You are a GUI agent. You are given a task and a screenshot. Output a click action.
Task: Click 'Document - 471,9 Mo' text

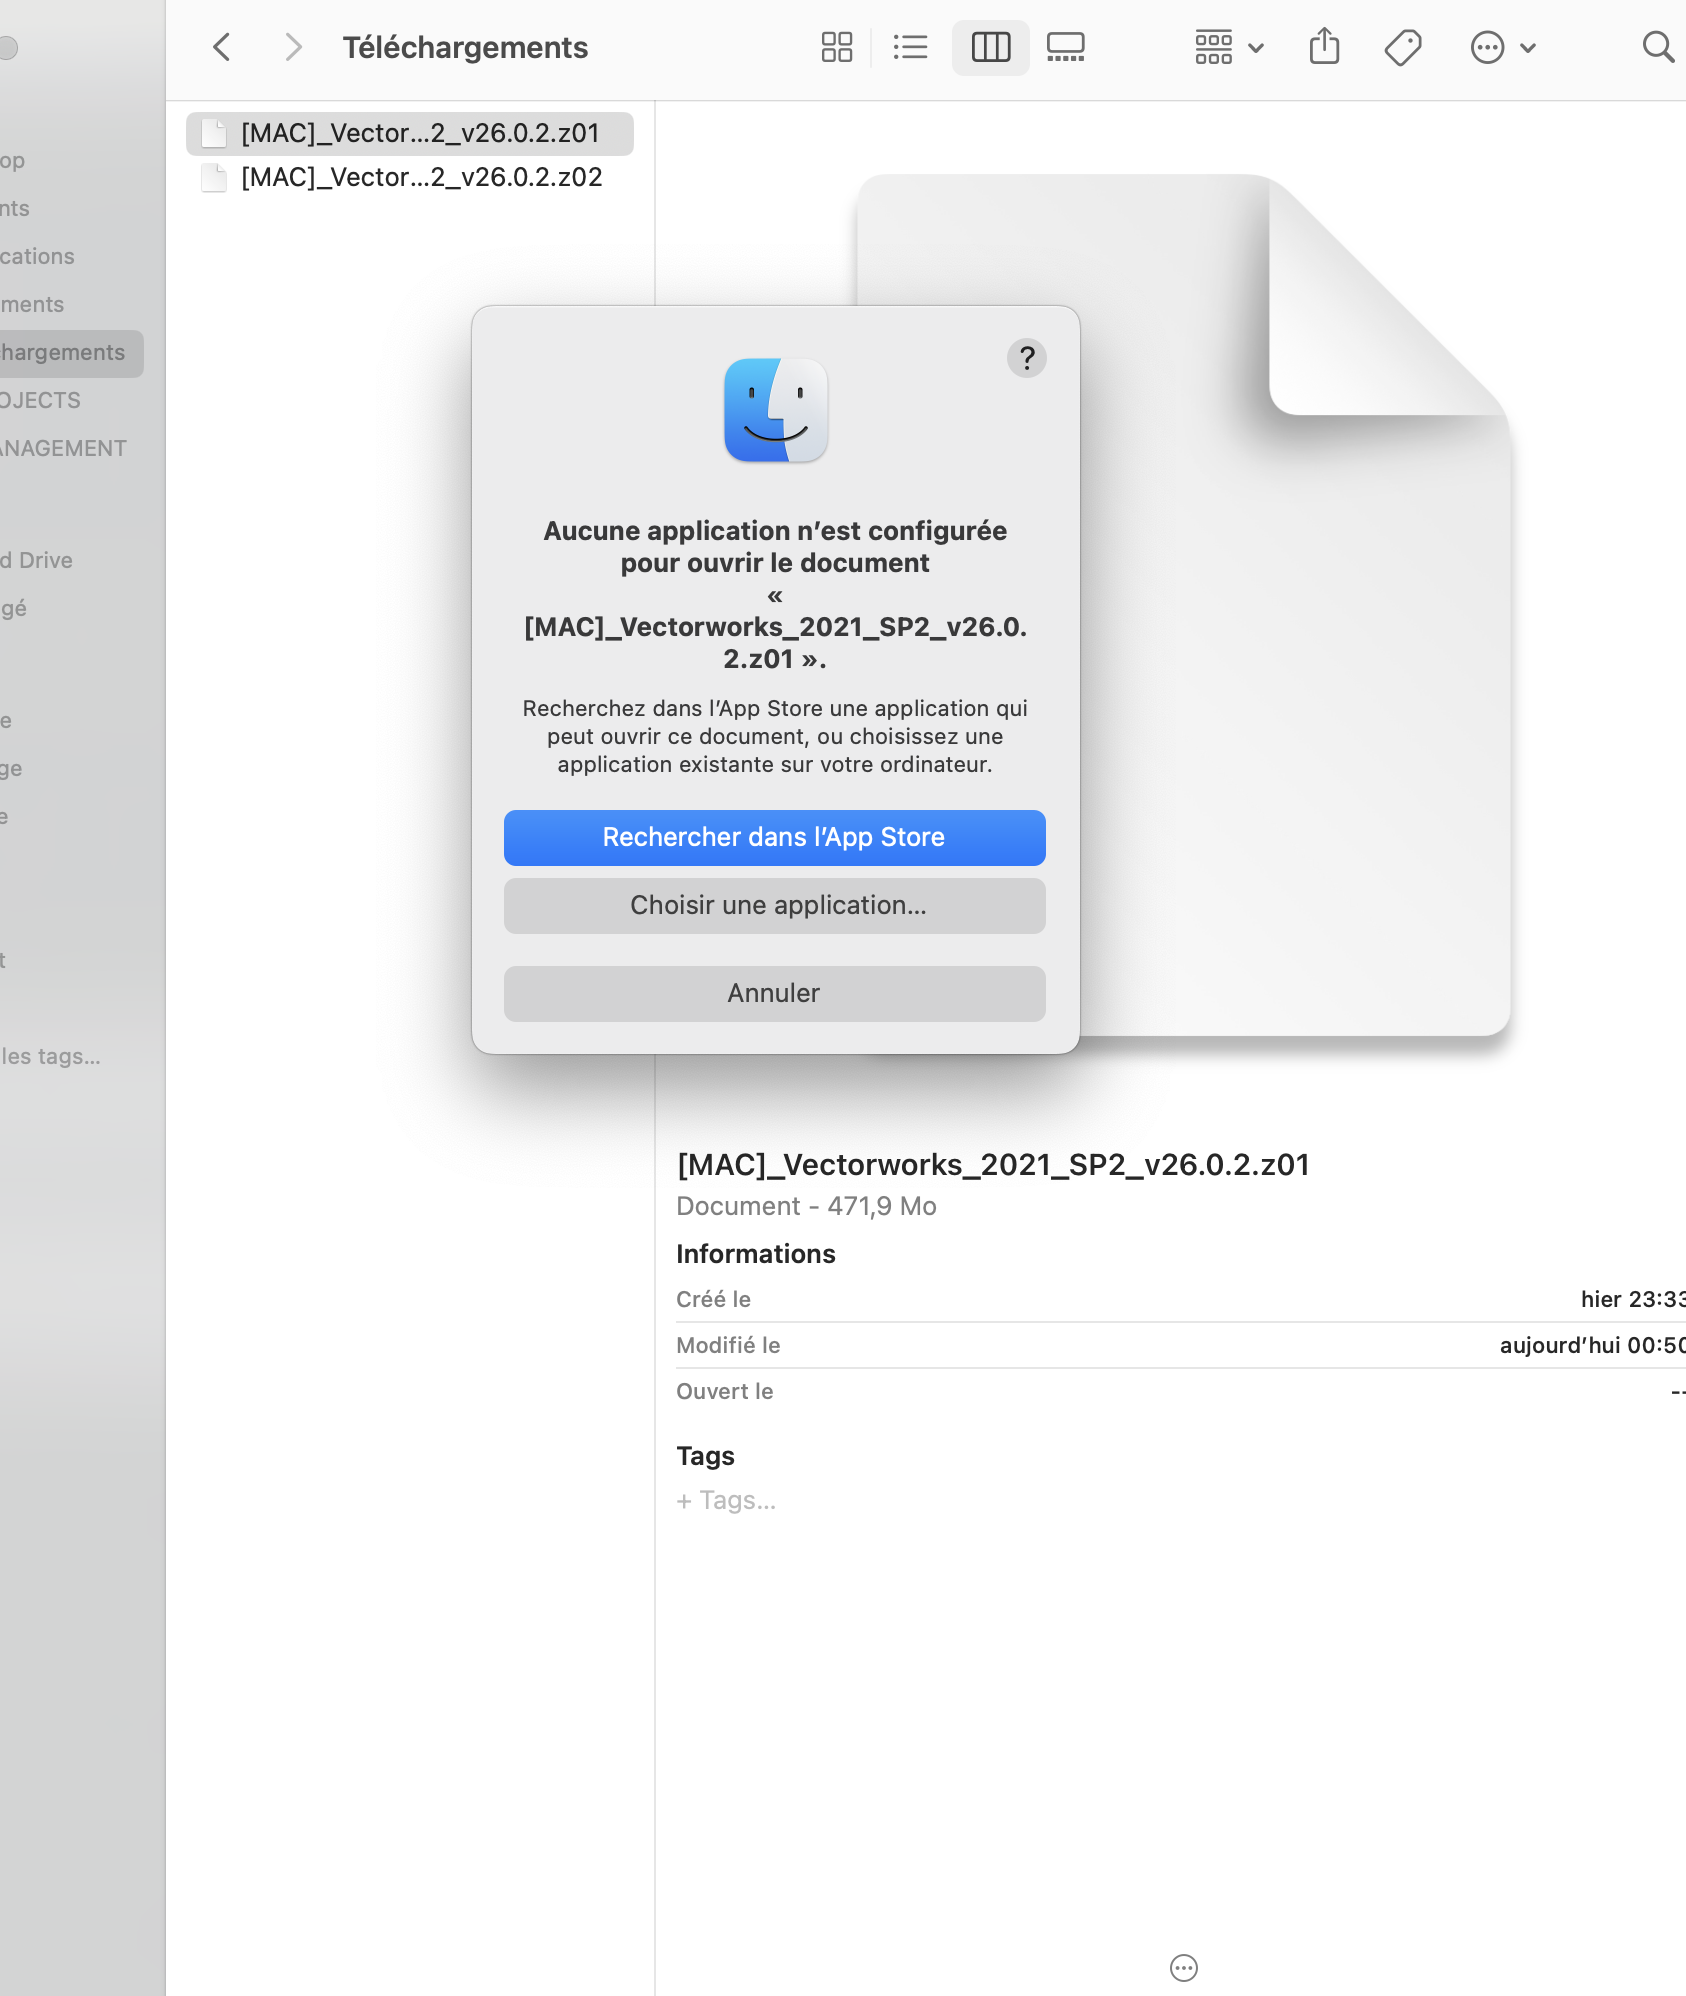pos(806,1206)
